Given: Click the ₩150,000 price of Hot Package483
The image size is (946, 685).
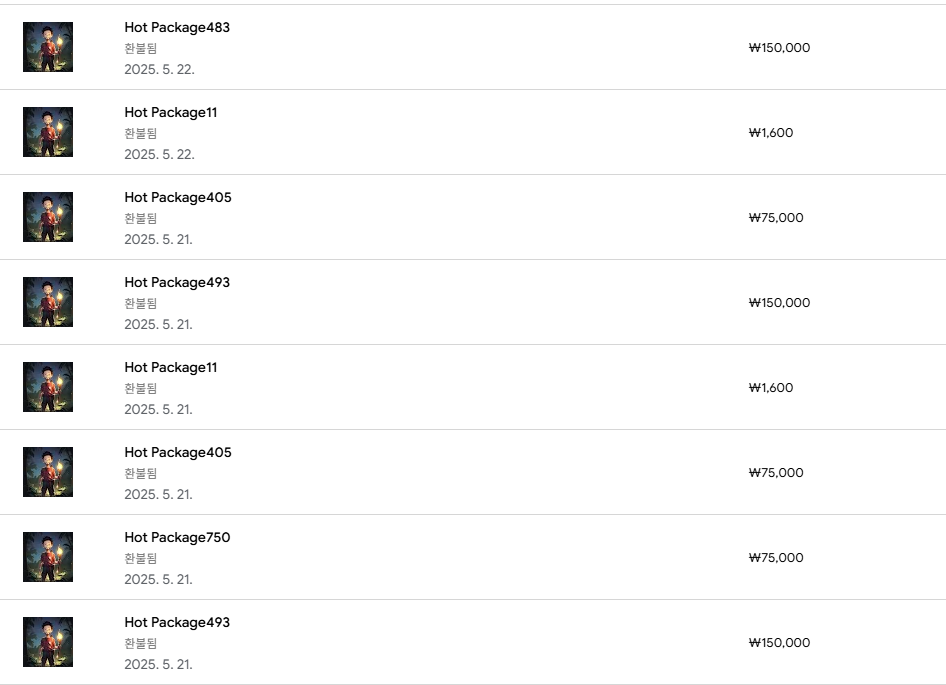Looking at the screenshot, I should [x=779, y=48].
